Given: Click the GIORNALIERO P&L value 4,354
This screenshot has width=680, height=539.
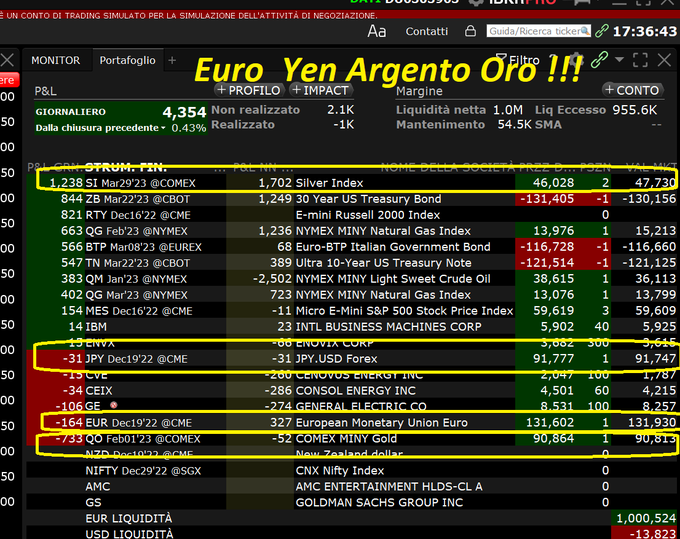Looking at the screenshot, I should coord(184,112).
